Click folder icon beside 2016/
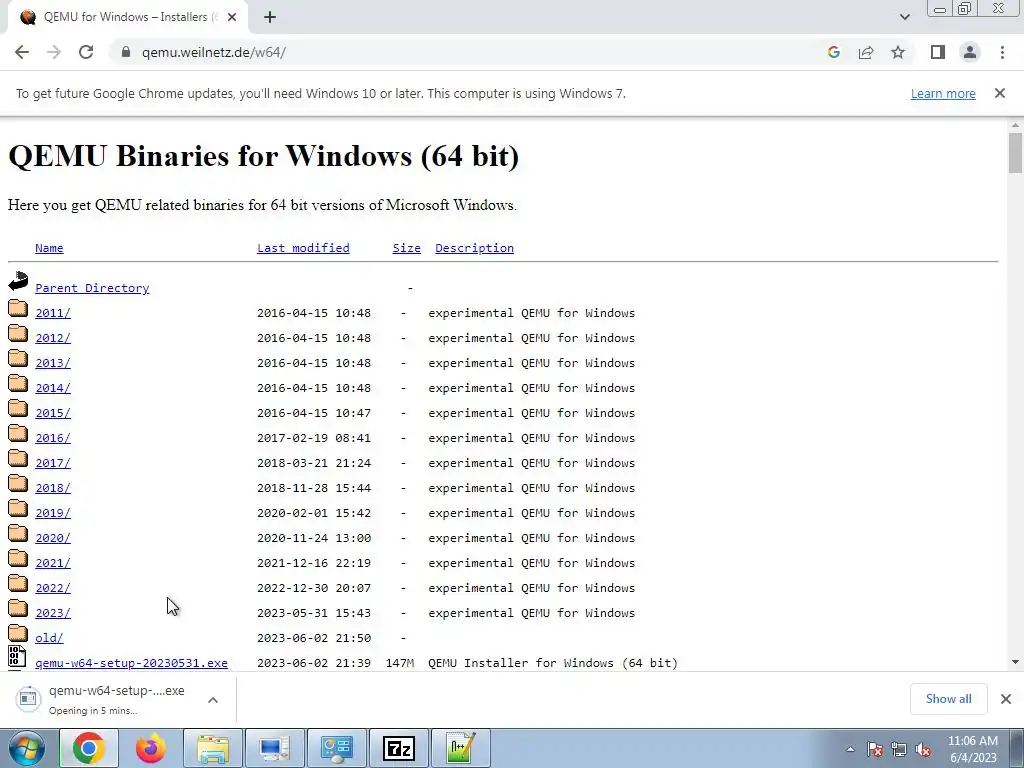The width and height of the screenshot is (1024, 768). pyautogui.click(x=18, y=434)
